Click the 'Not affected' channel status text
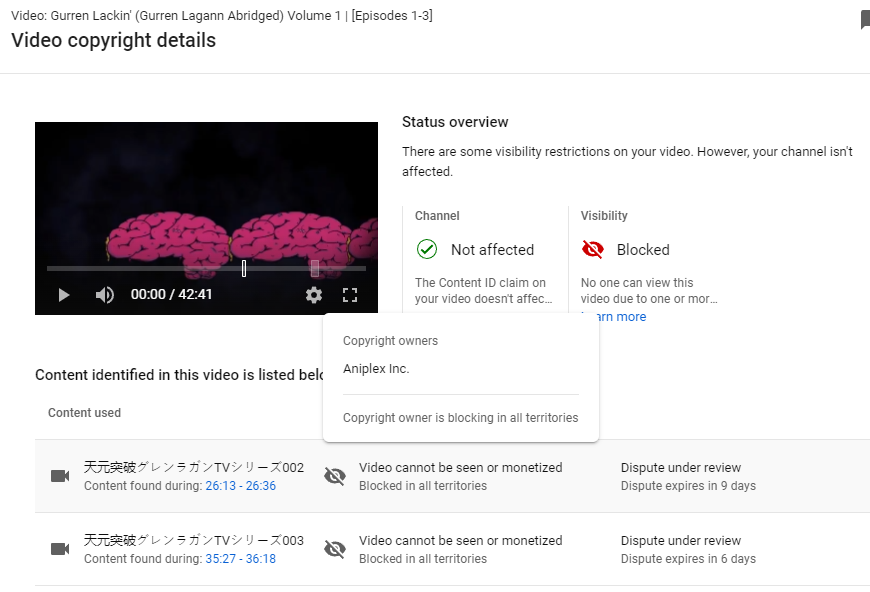Image resolution: width=870 pixels, height=592 pixels. pos(492,250)
